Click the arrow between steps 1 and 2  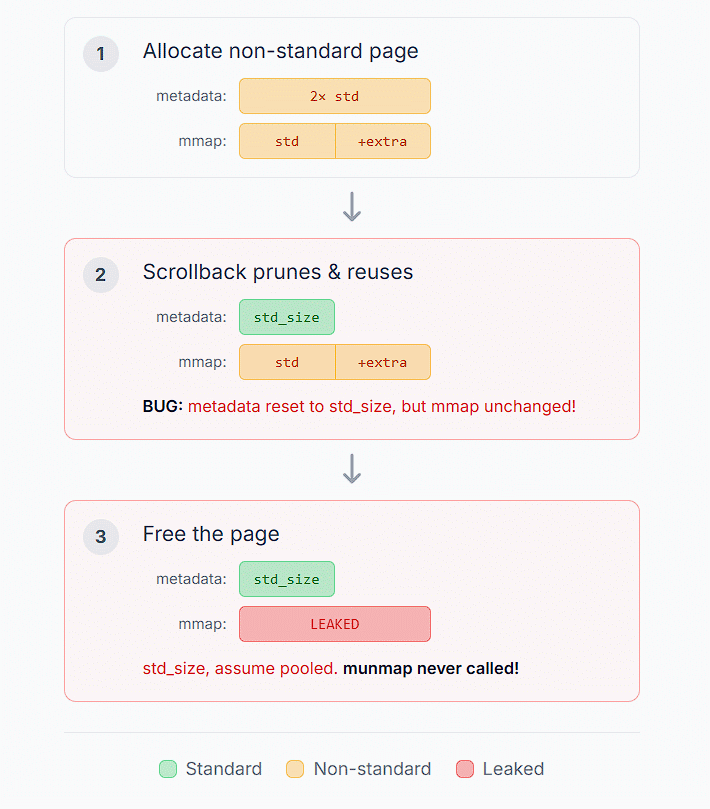[x=351, y=207]
